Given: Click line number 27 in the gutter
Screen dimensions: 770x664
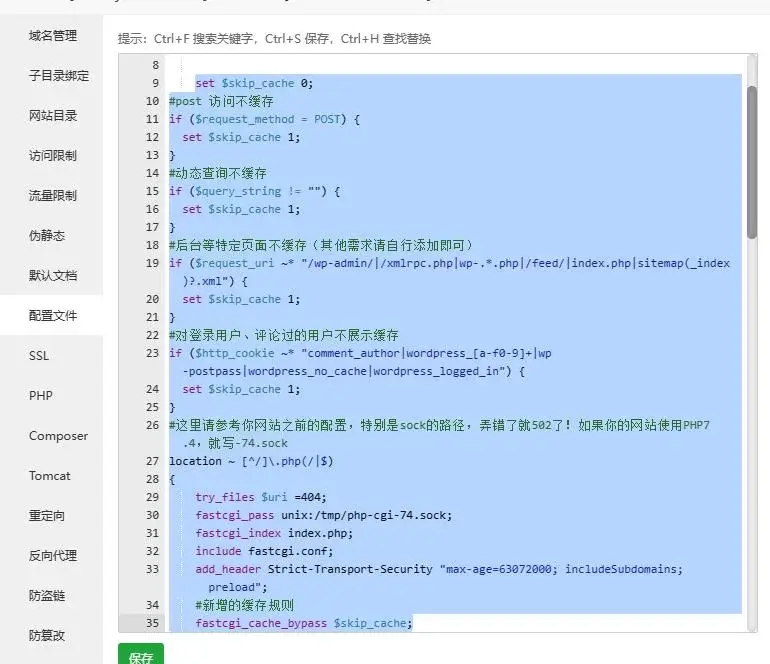Looking at the screenshot, I should pyautogui.click(x=153, y=461).
